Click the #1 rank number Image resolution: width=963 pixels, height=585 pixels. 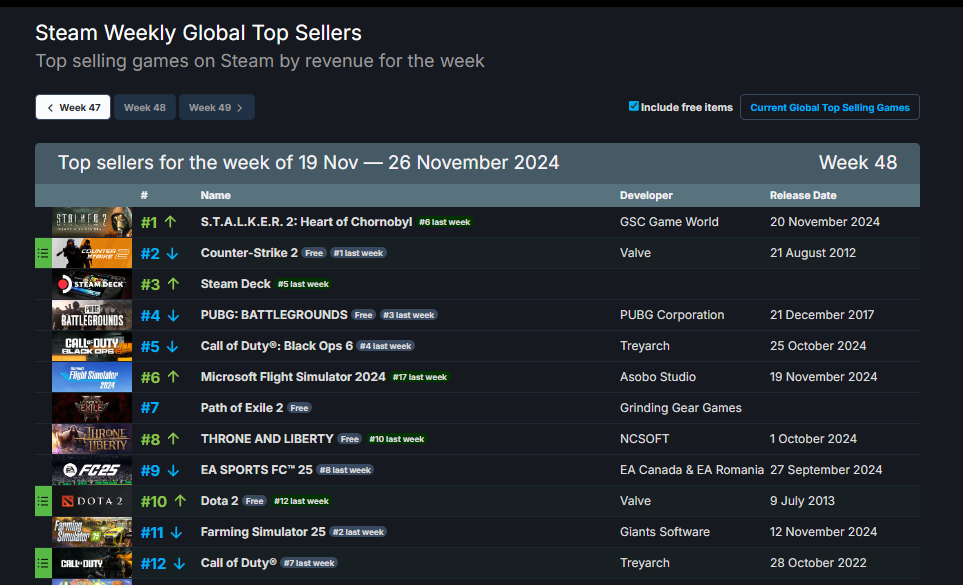pos(149,222)
